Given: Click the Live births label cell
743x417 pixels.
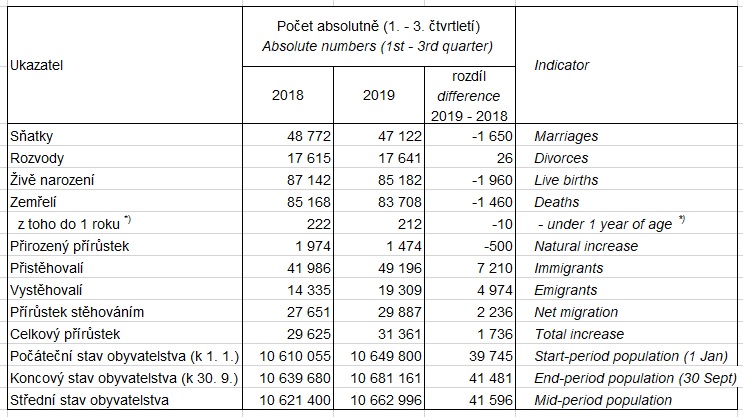Looking at the screenshot, I should click(x=626, y=180).
